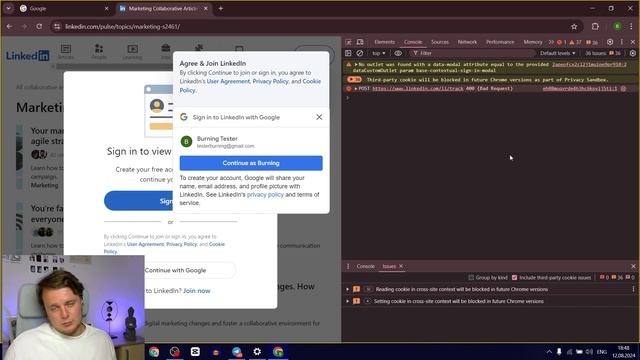This screenshot has height=360, width=640.
Task: Click the DevTools inspect element picker icon
Action: (x=348, y=42)
